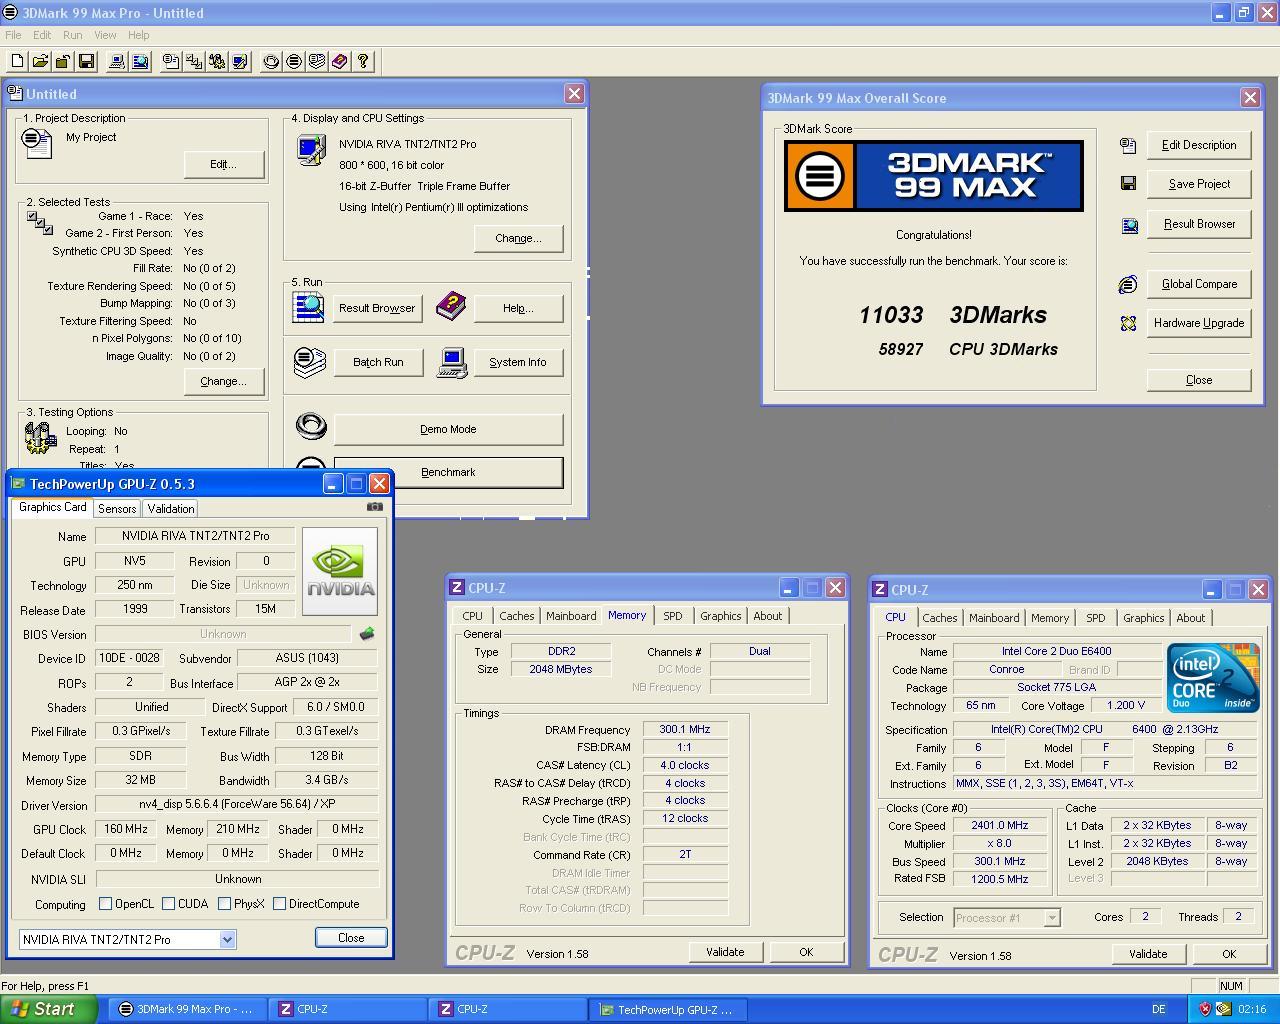
Task: Click the testing options gears toolbar icon
Action: [x=217, y=62]
